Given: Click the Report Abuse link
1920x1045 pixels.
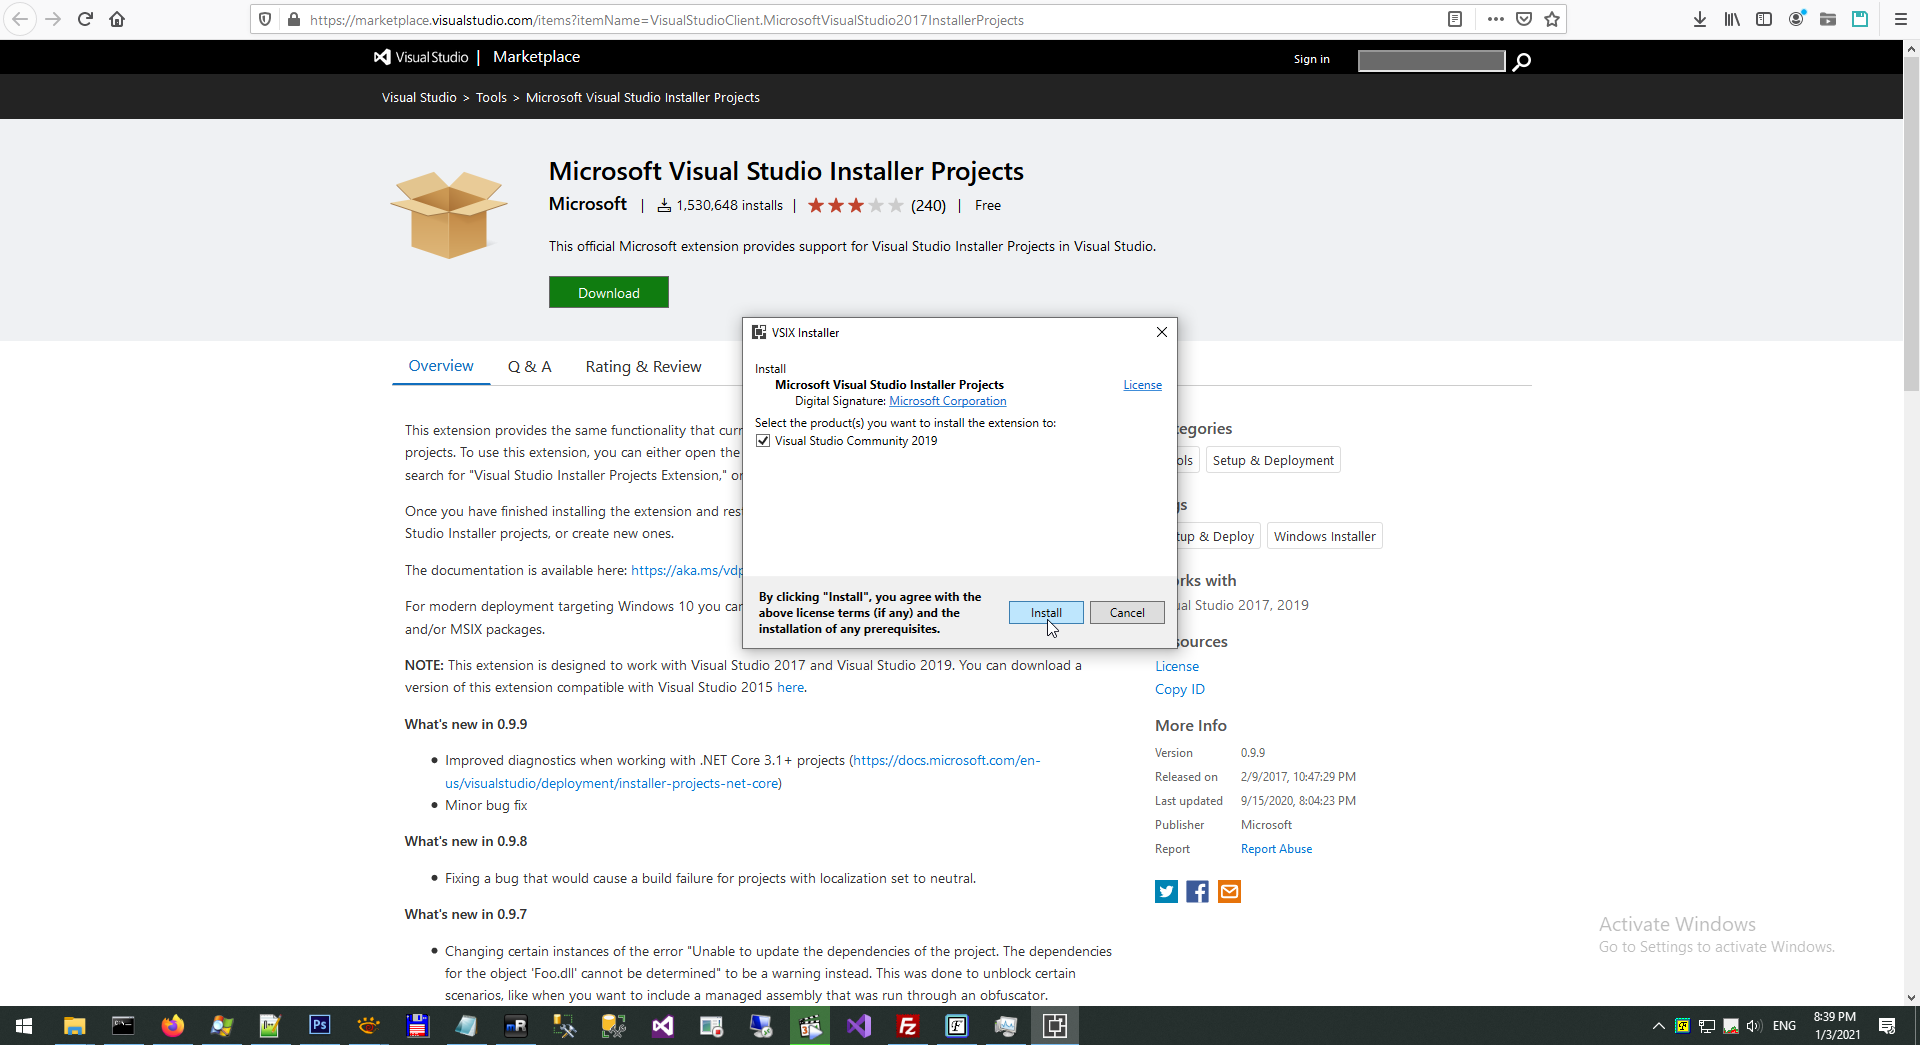Looking at the screenshot, I should pyautogui.click(x=1277, y=849).
